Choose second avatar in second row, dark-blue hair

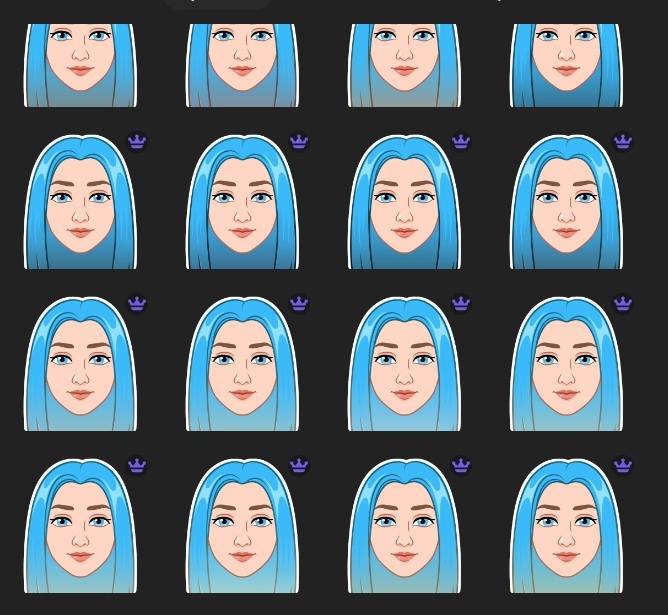242,202
